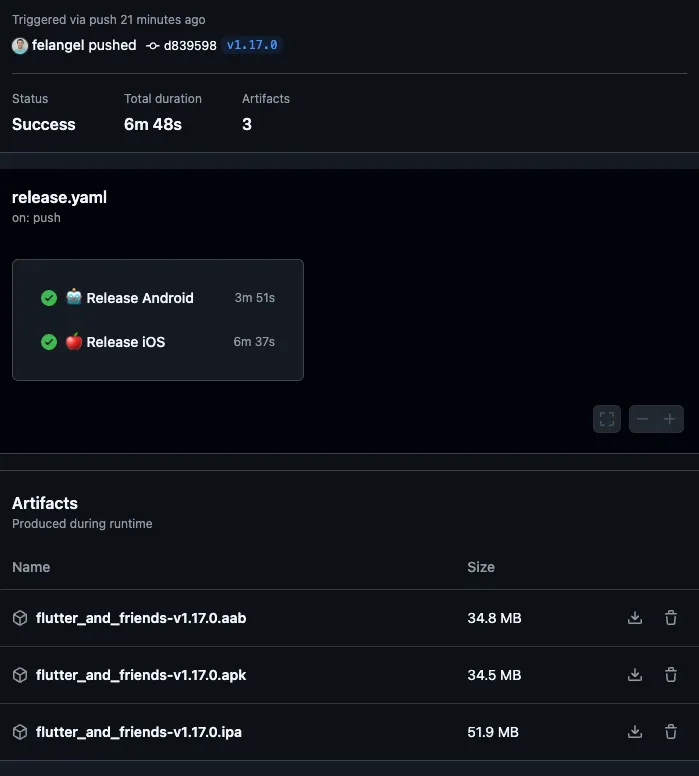699x776 pixels.
Task: Click the Size column header
Action: (481, 567)
